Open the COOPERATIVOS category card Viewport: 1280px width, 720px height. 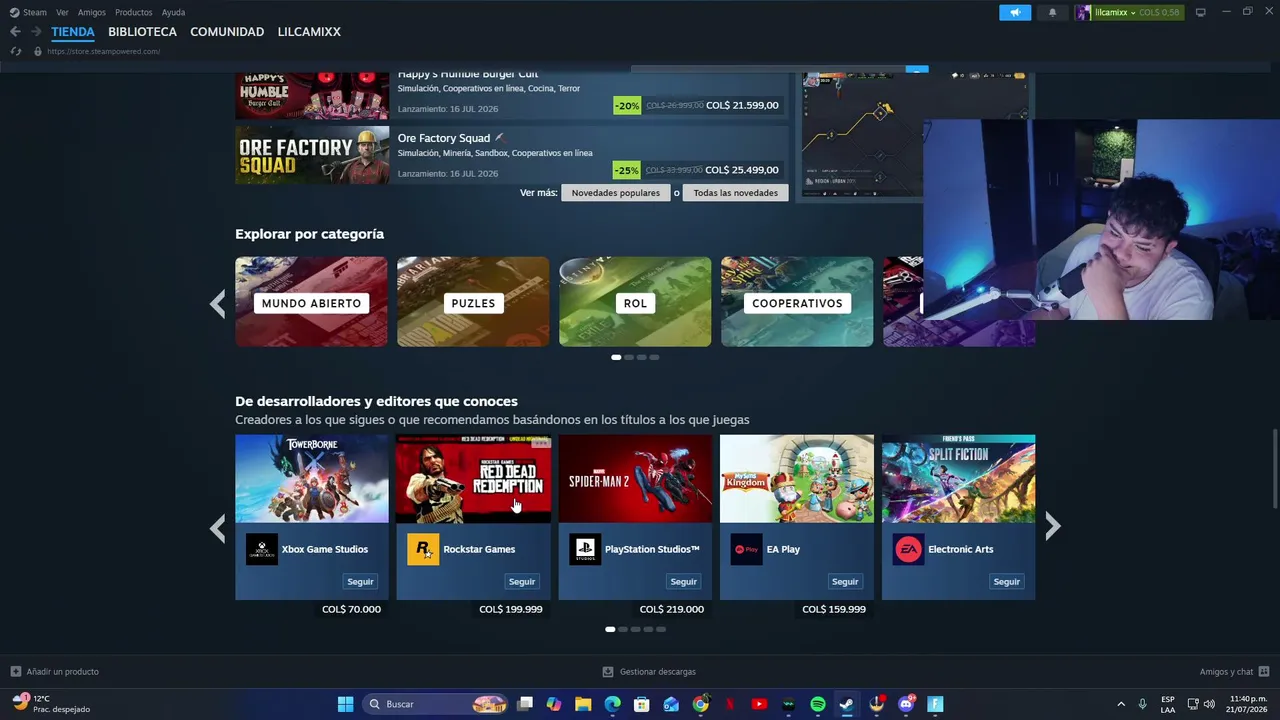(x=797, y=302)
